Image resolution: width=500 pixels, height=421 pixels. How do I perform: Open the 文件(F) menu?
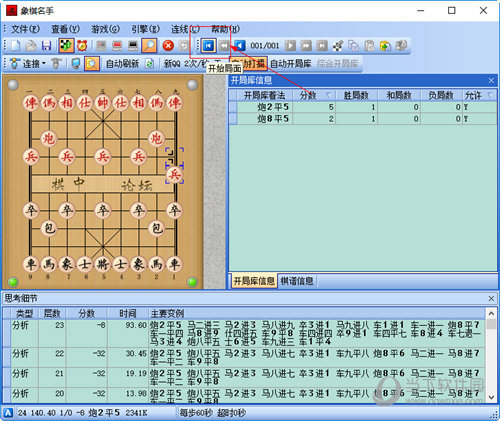(x=26, y=29)
